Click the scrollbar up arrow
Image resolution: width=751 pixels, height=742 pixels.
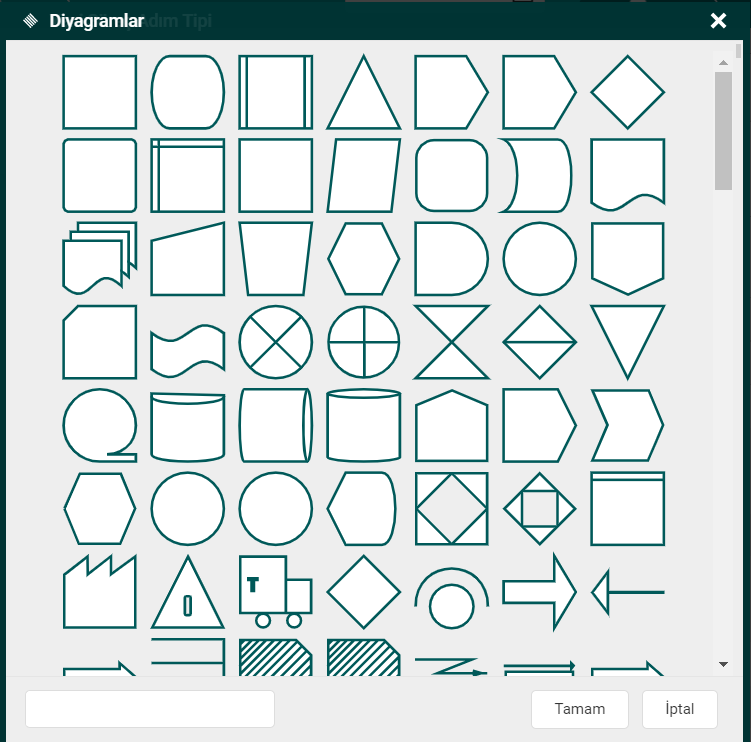tap(723, 62)
